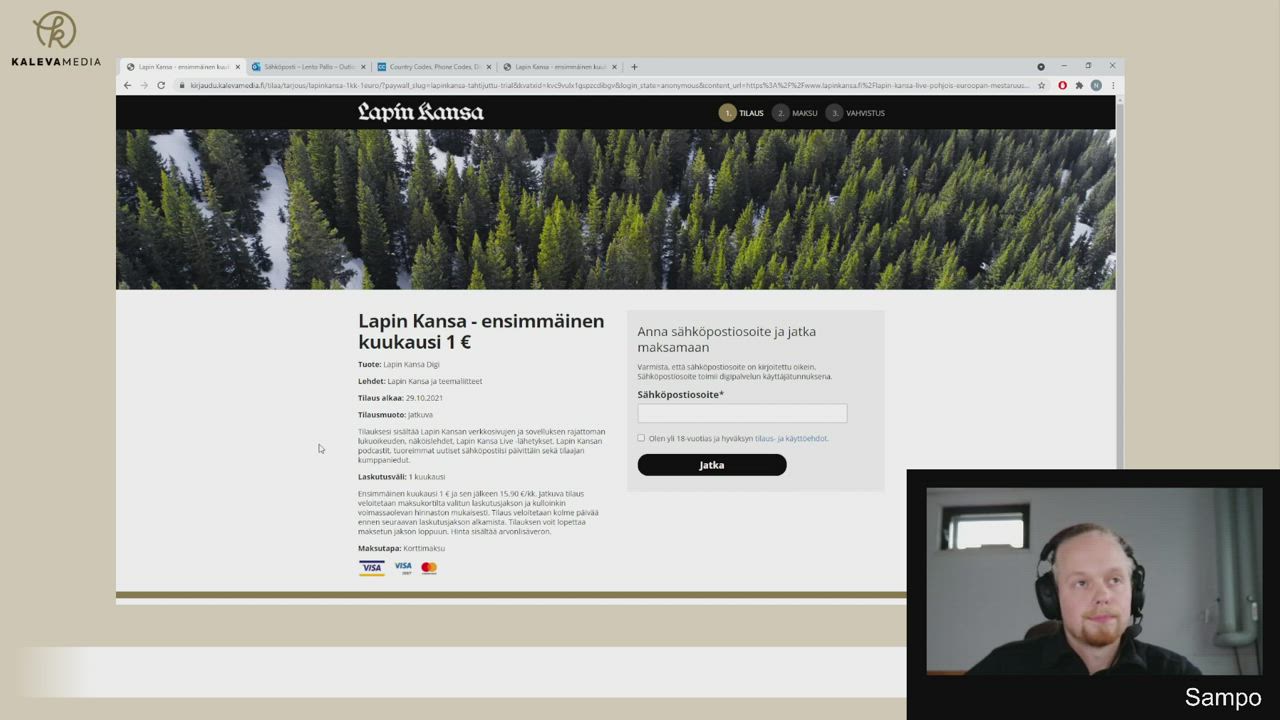1280x720 pixels.
Task: Click the dark circle icon beside window controls
Action: click(x=1041, y=66)
